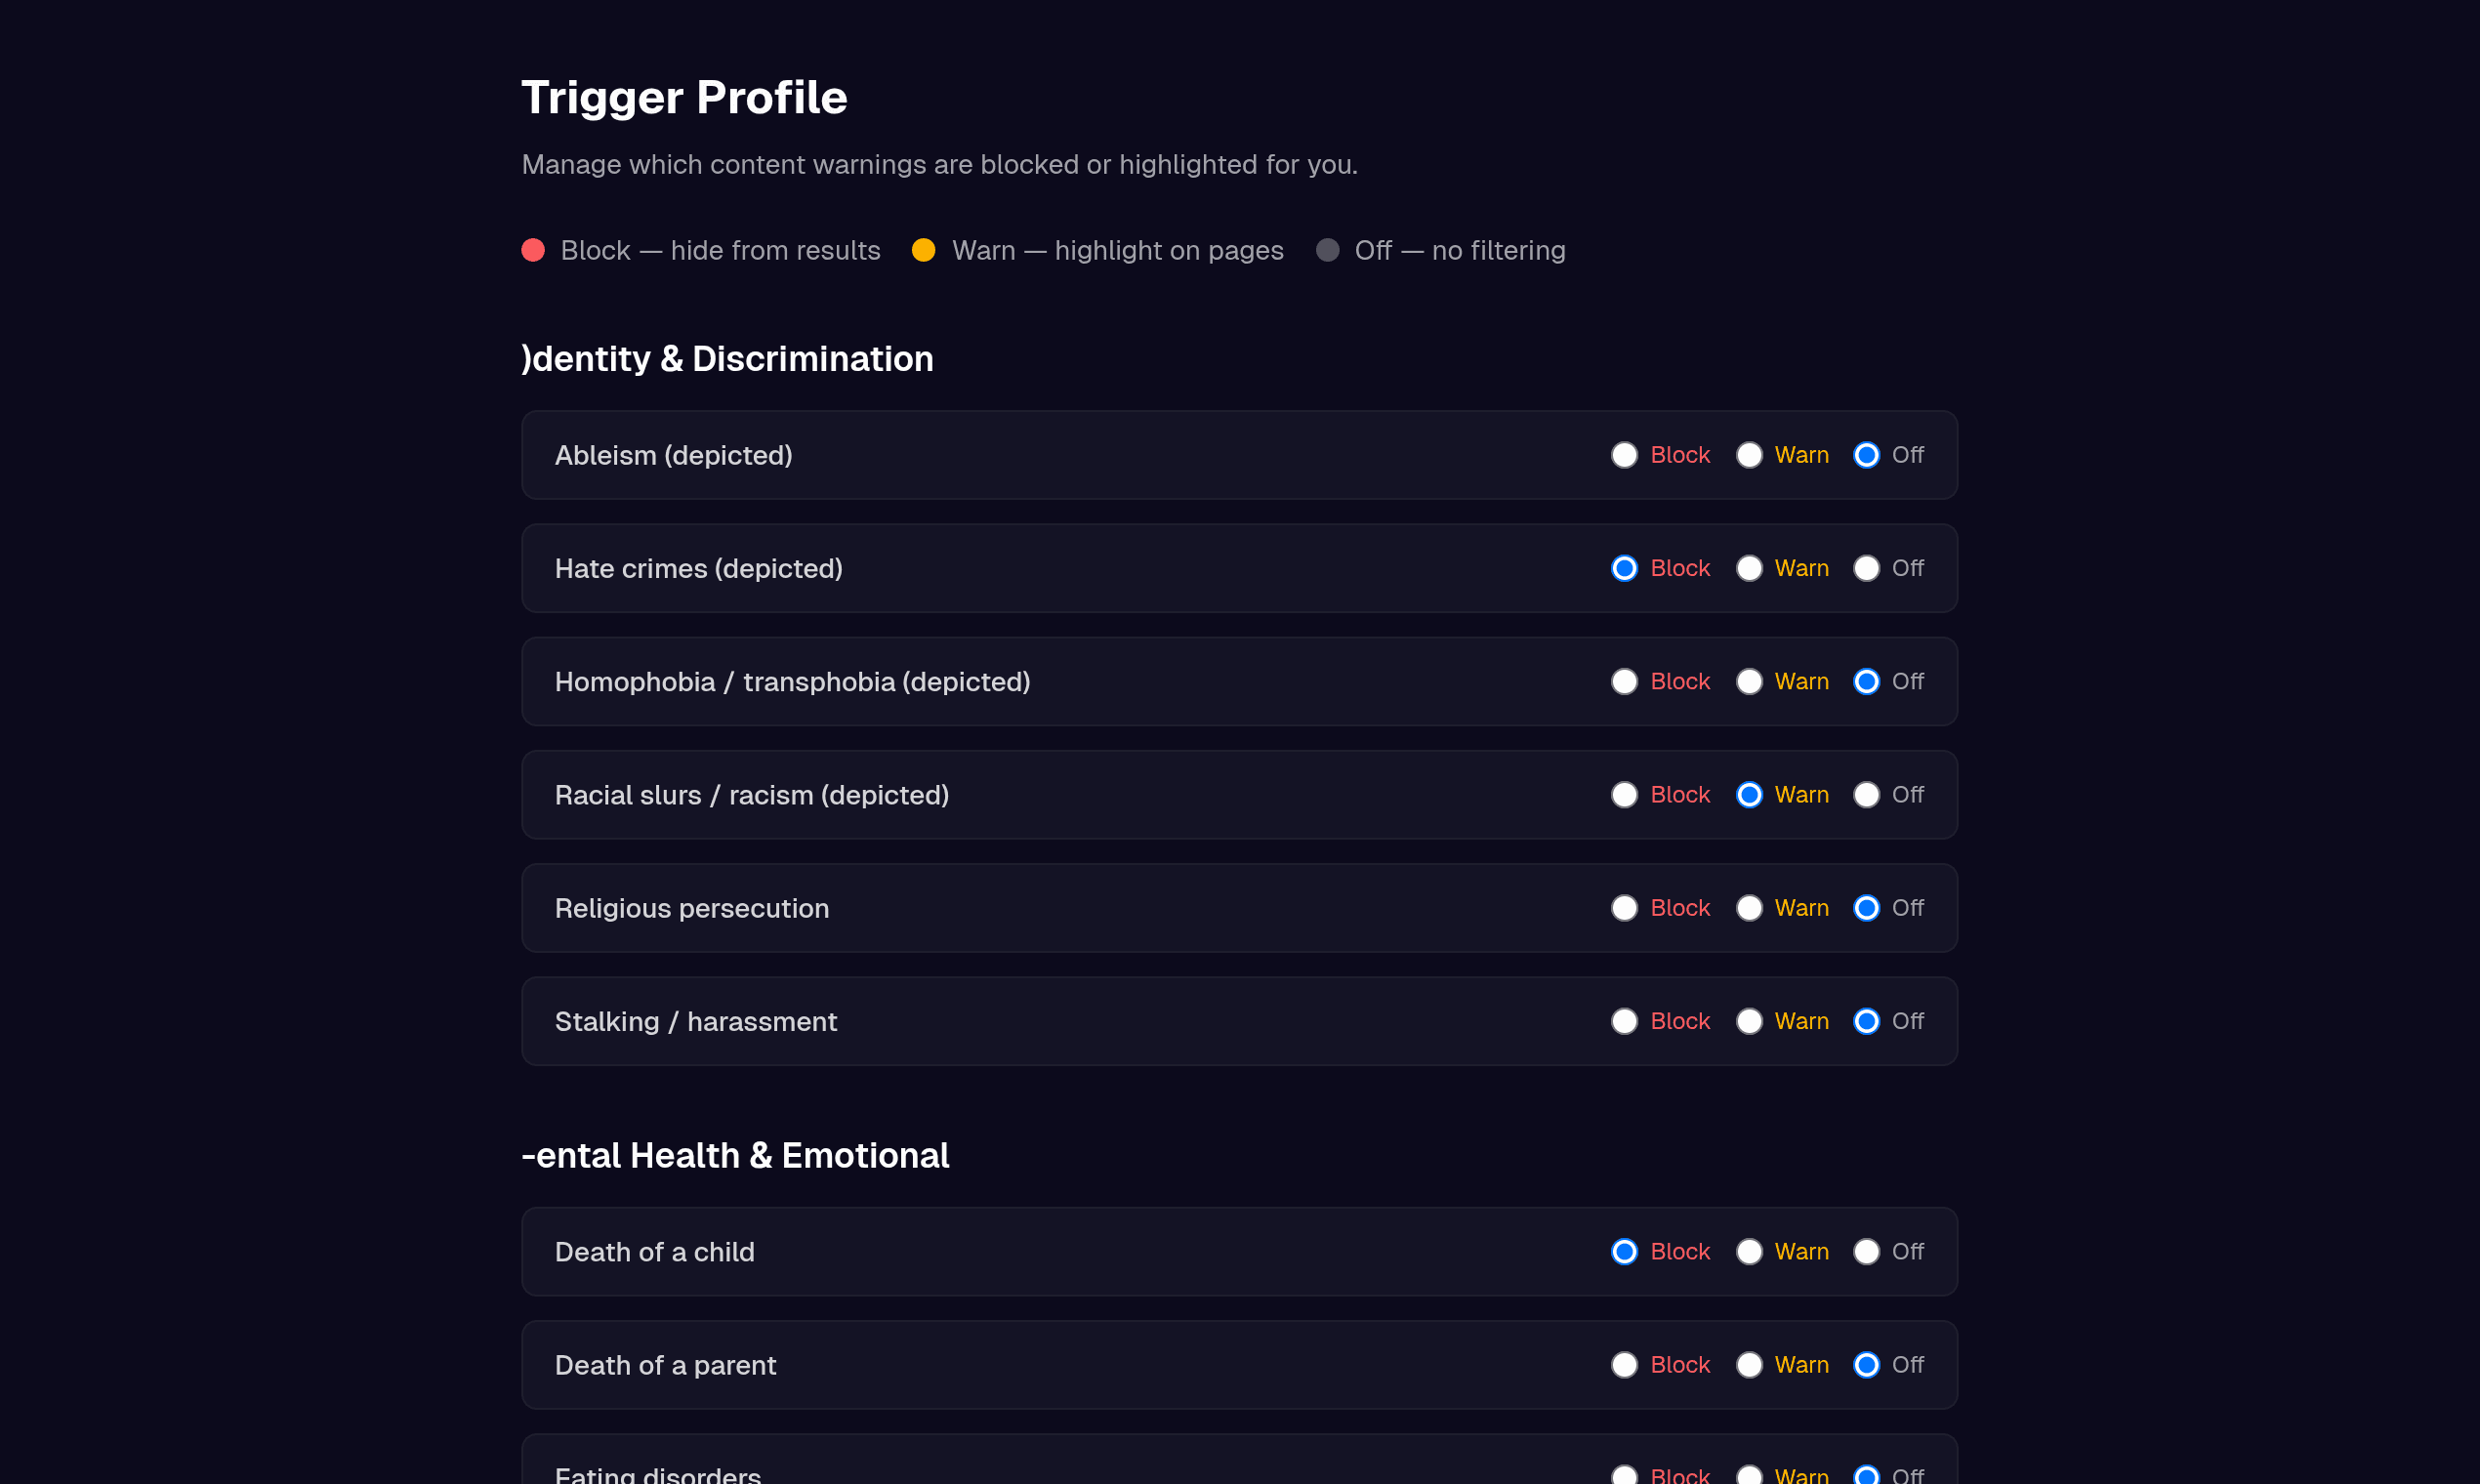Choose Warn for Homophobia / transphobia
This screenshot has width=2480, height=1484.
point(1749,681)
